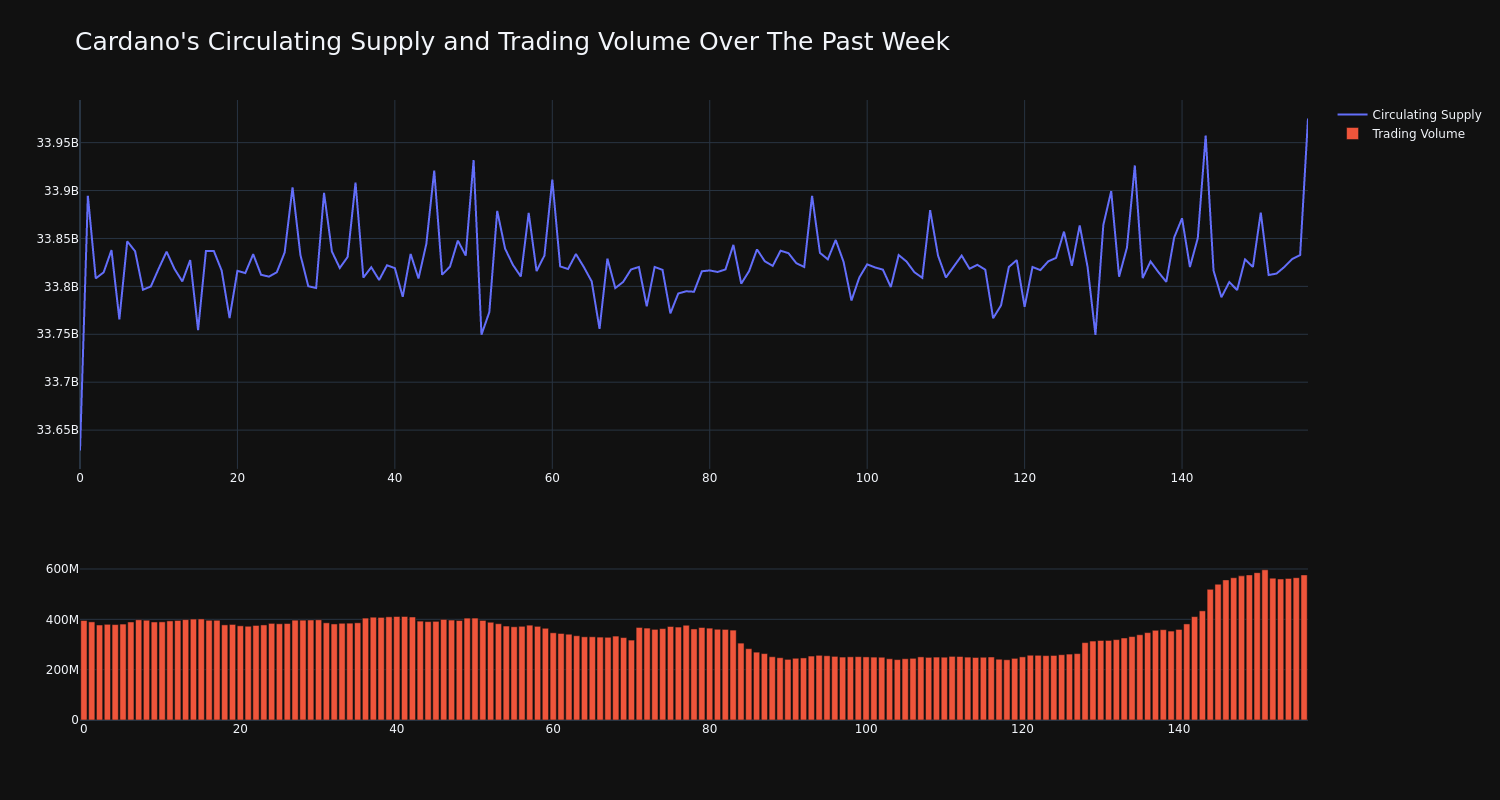
Task: Click the 33.9B y-axis label
Action: 61,191
